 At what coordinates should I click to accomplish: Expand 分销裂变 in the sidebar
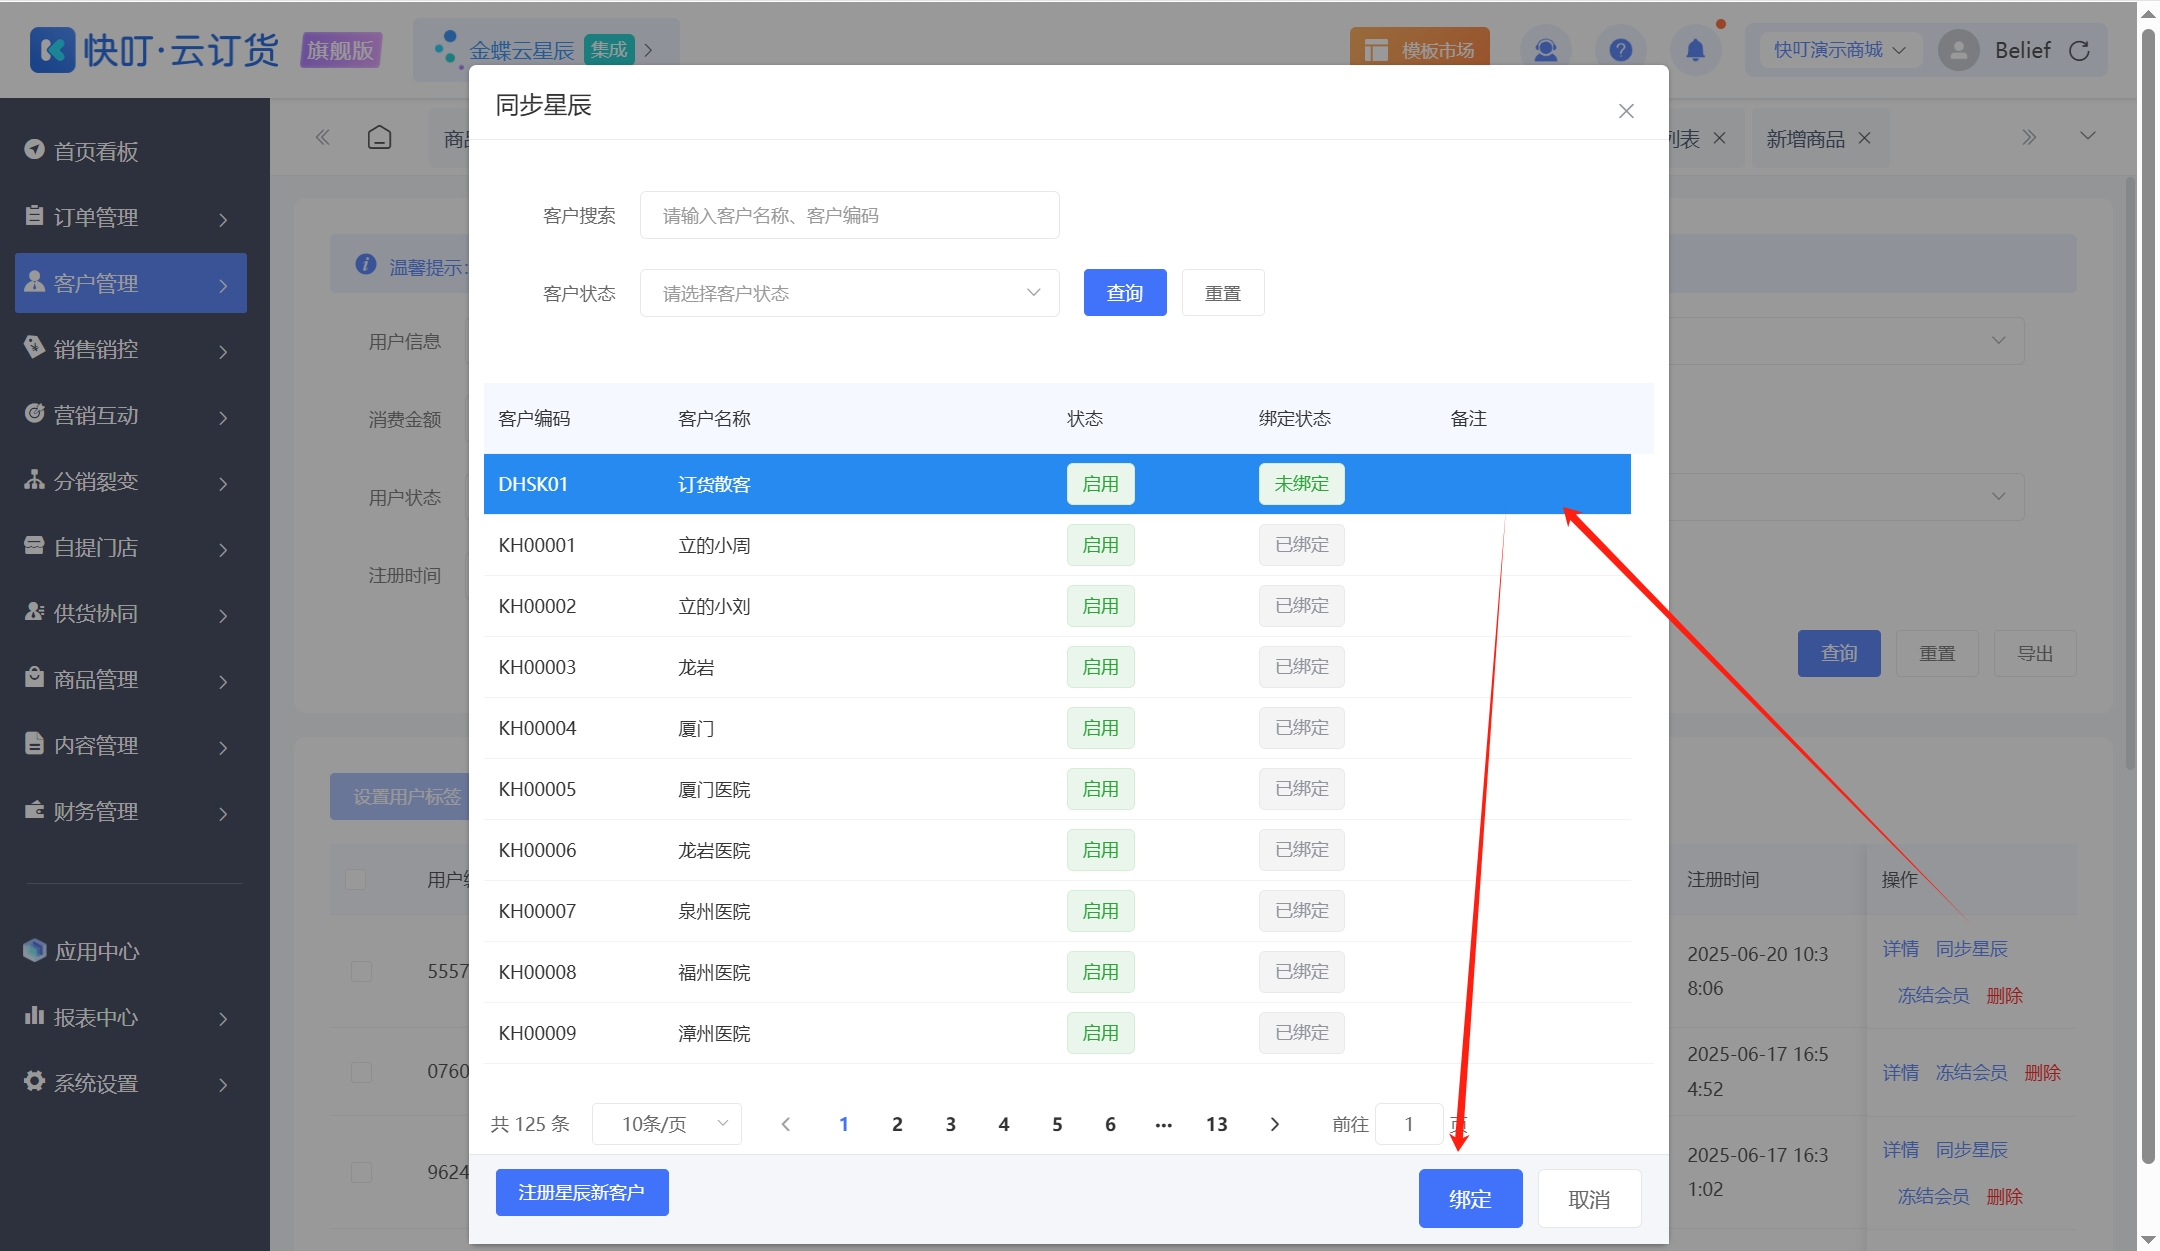(x=130, y=481)
